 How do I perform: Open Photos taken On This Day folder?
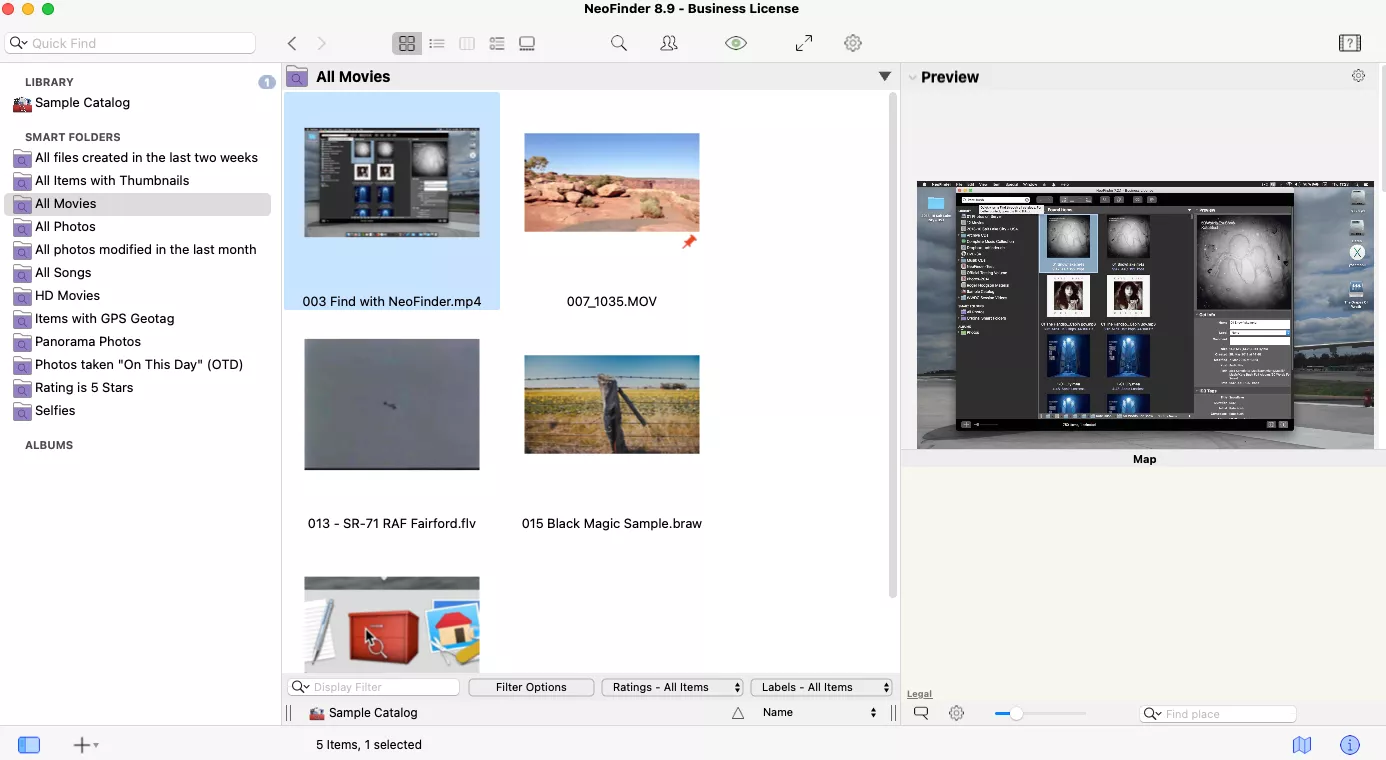pos(138,365)
